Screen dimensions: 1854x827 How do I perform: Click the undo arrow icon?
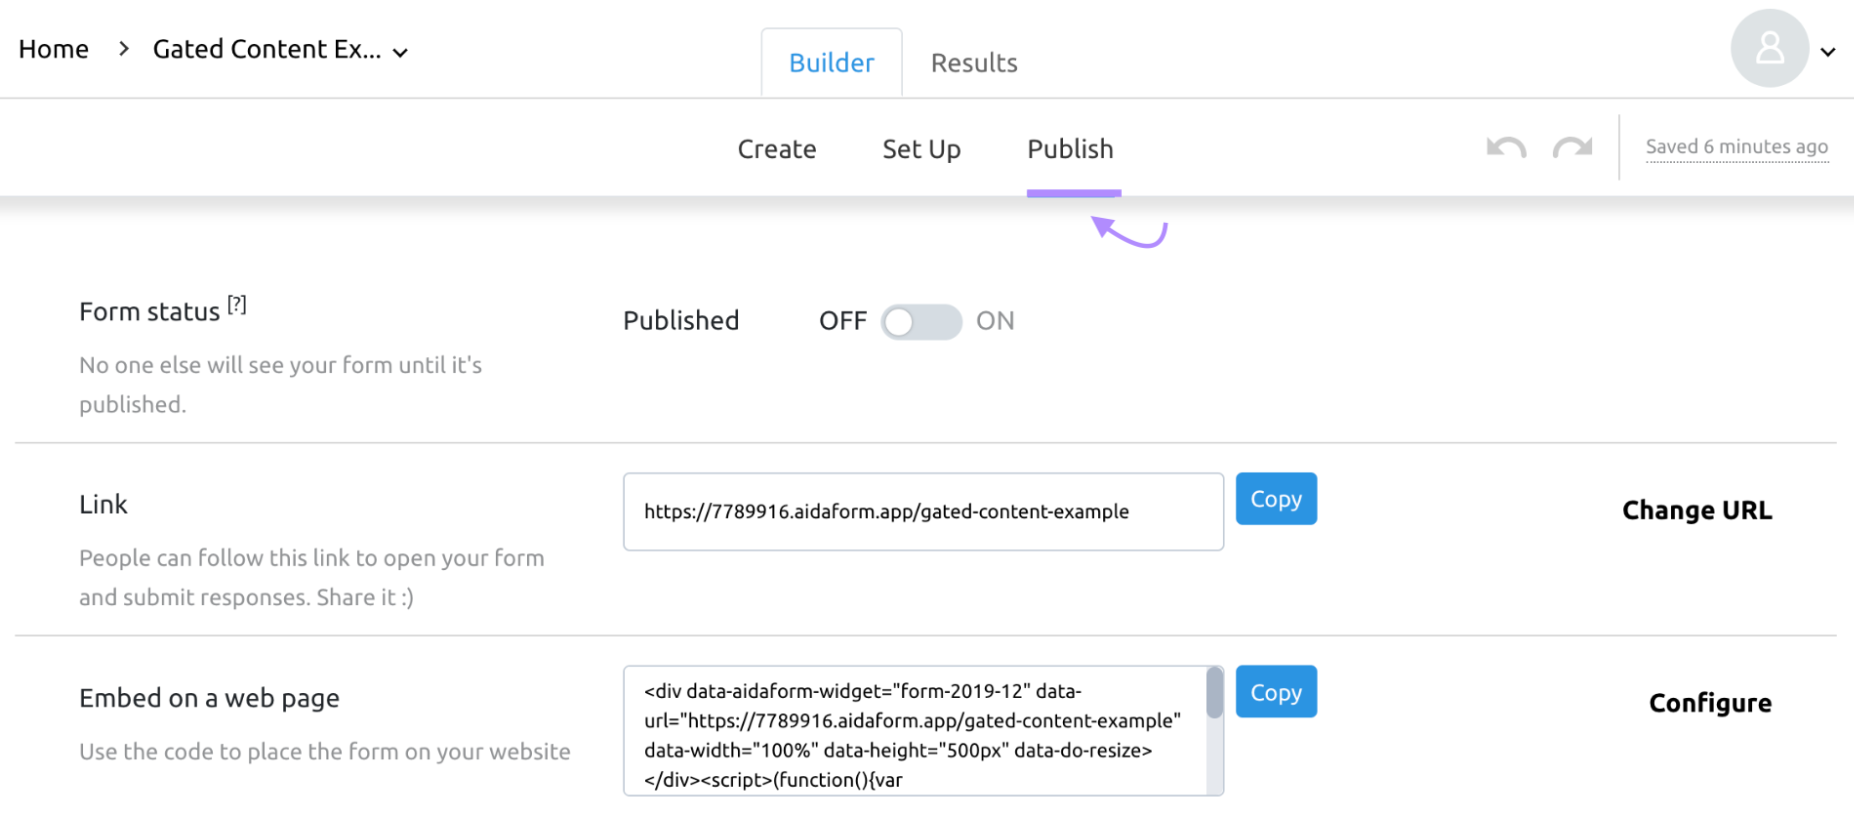pos(1505,148)
